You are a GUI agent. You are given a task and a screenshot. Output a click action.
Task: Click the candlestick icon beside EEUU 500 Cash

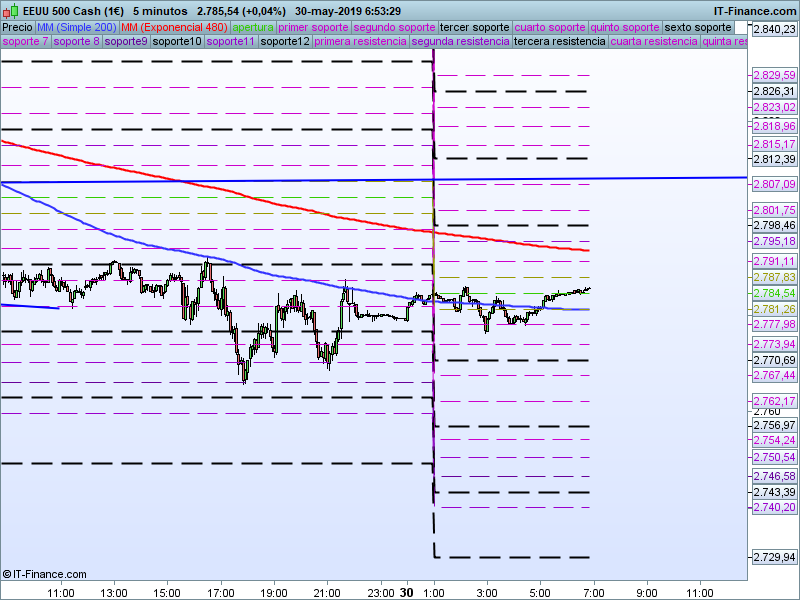point(11,10)
